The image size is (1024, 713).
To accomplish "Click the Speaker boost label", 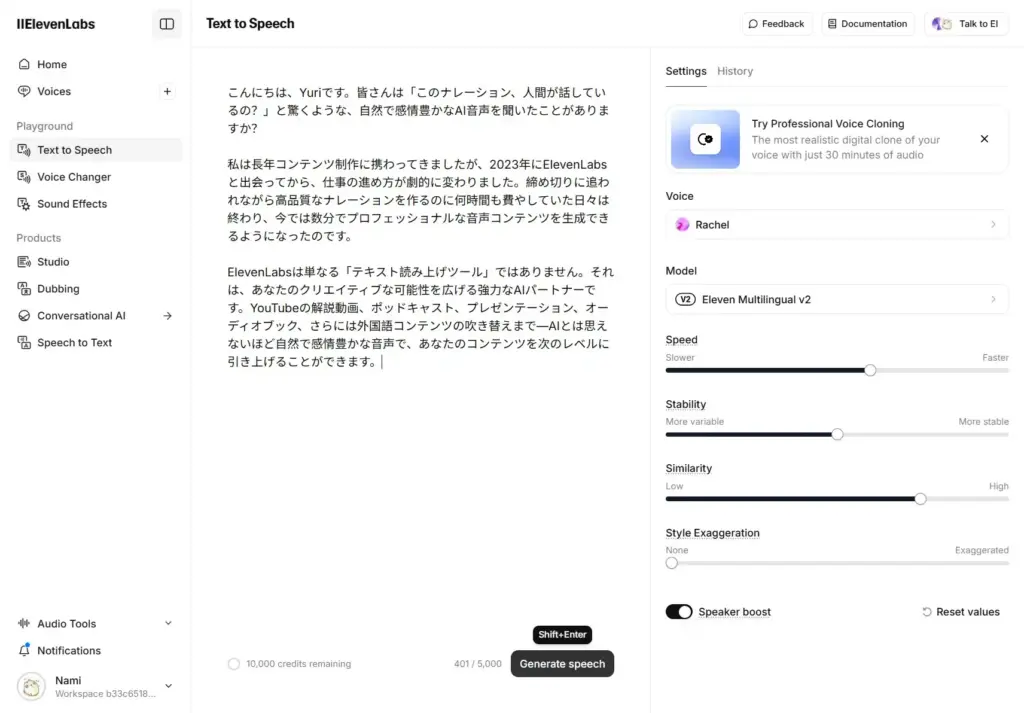I will (x=734, y=612).
